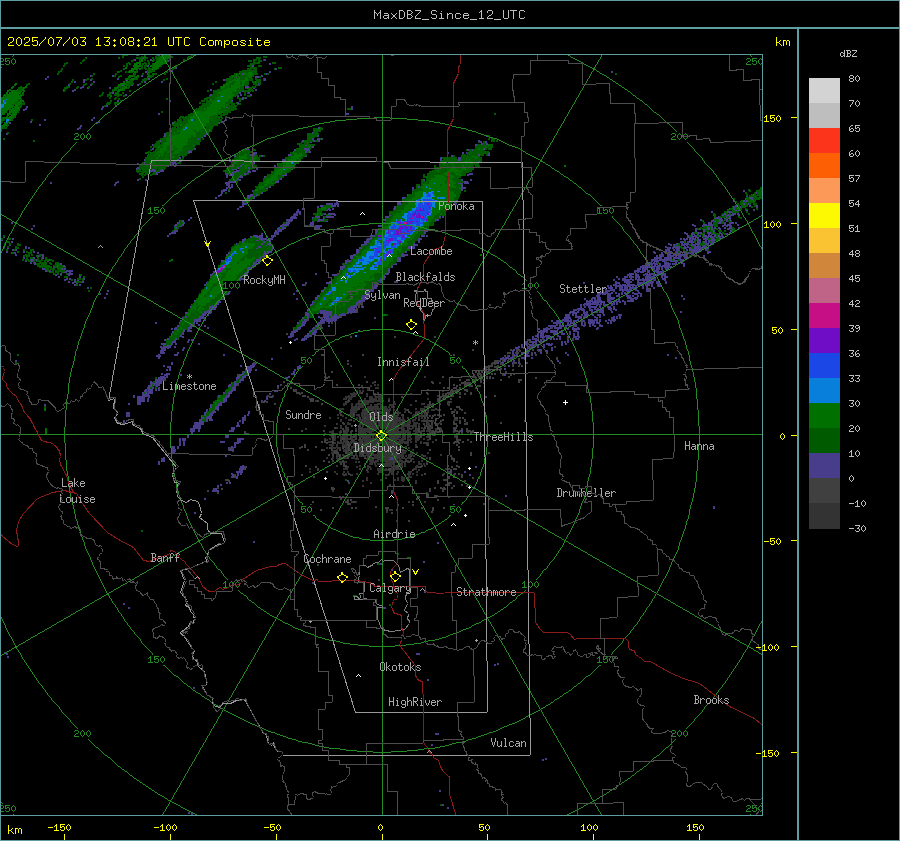The width and height of the screenshot is (900, 841).
Task: Select the red 60–65 dBZ legend swatch
Action: [x=824, y=140]
